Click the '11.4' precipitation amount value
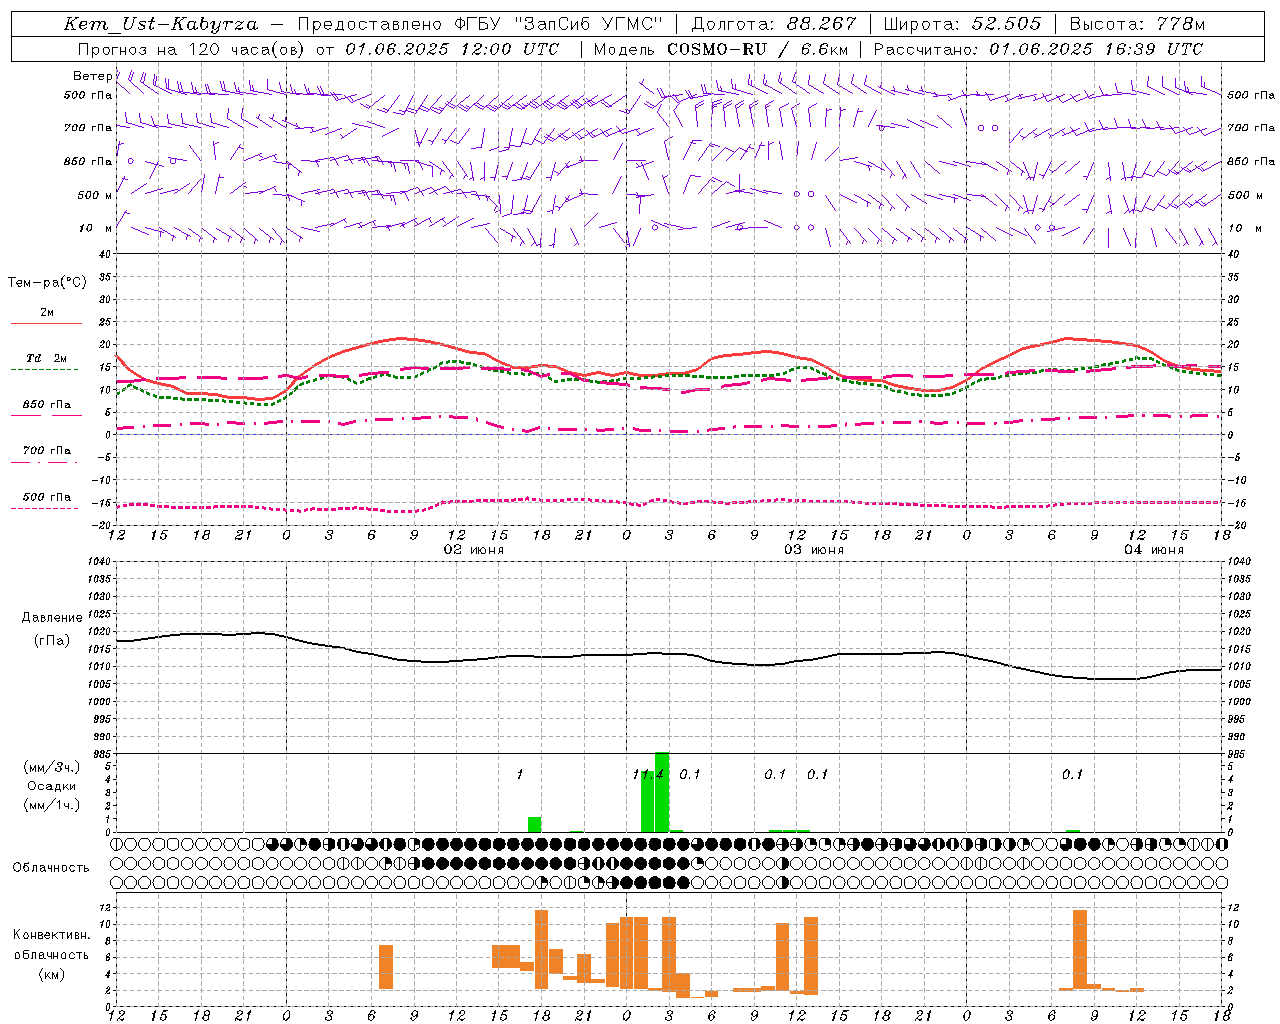The height and width of the screenshot is (1024, 1280). 648,774
